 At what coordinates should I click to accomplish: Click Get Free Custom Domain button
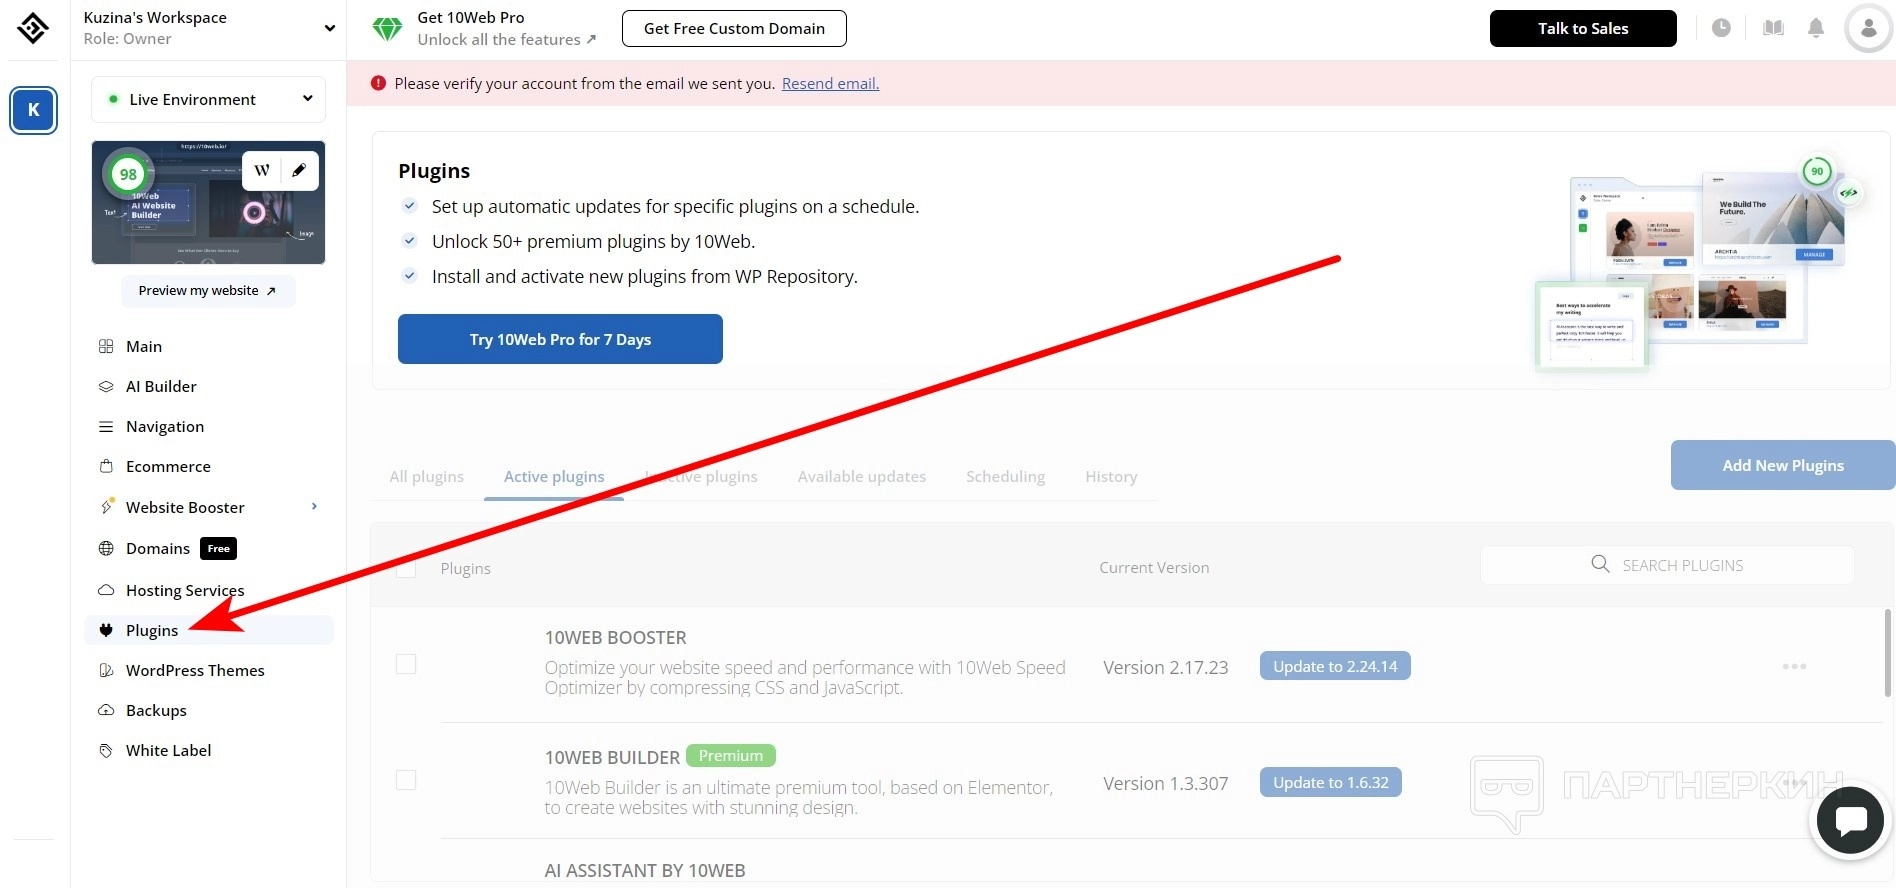734,28
